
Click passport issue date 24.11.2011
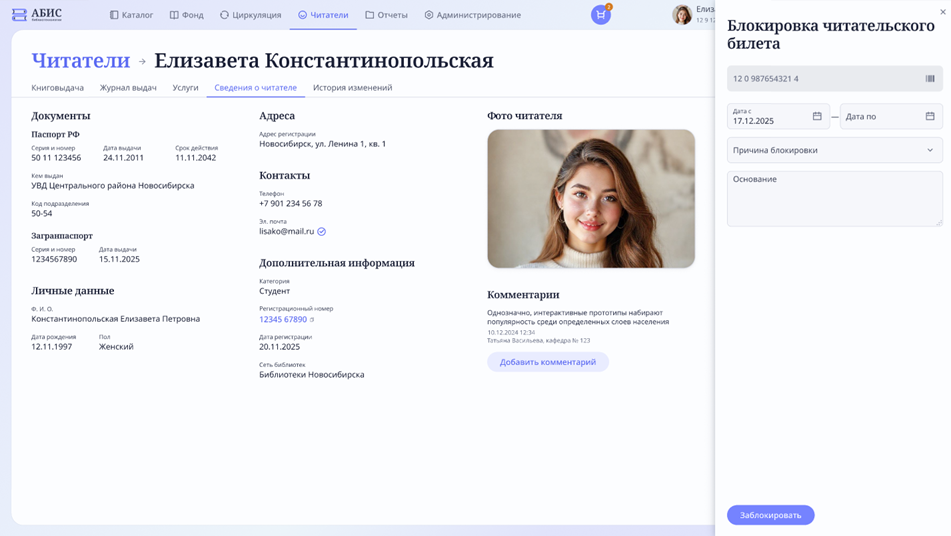123,158
